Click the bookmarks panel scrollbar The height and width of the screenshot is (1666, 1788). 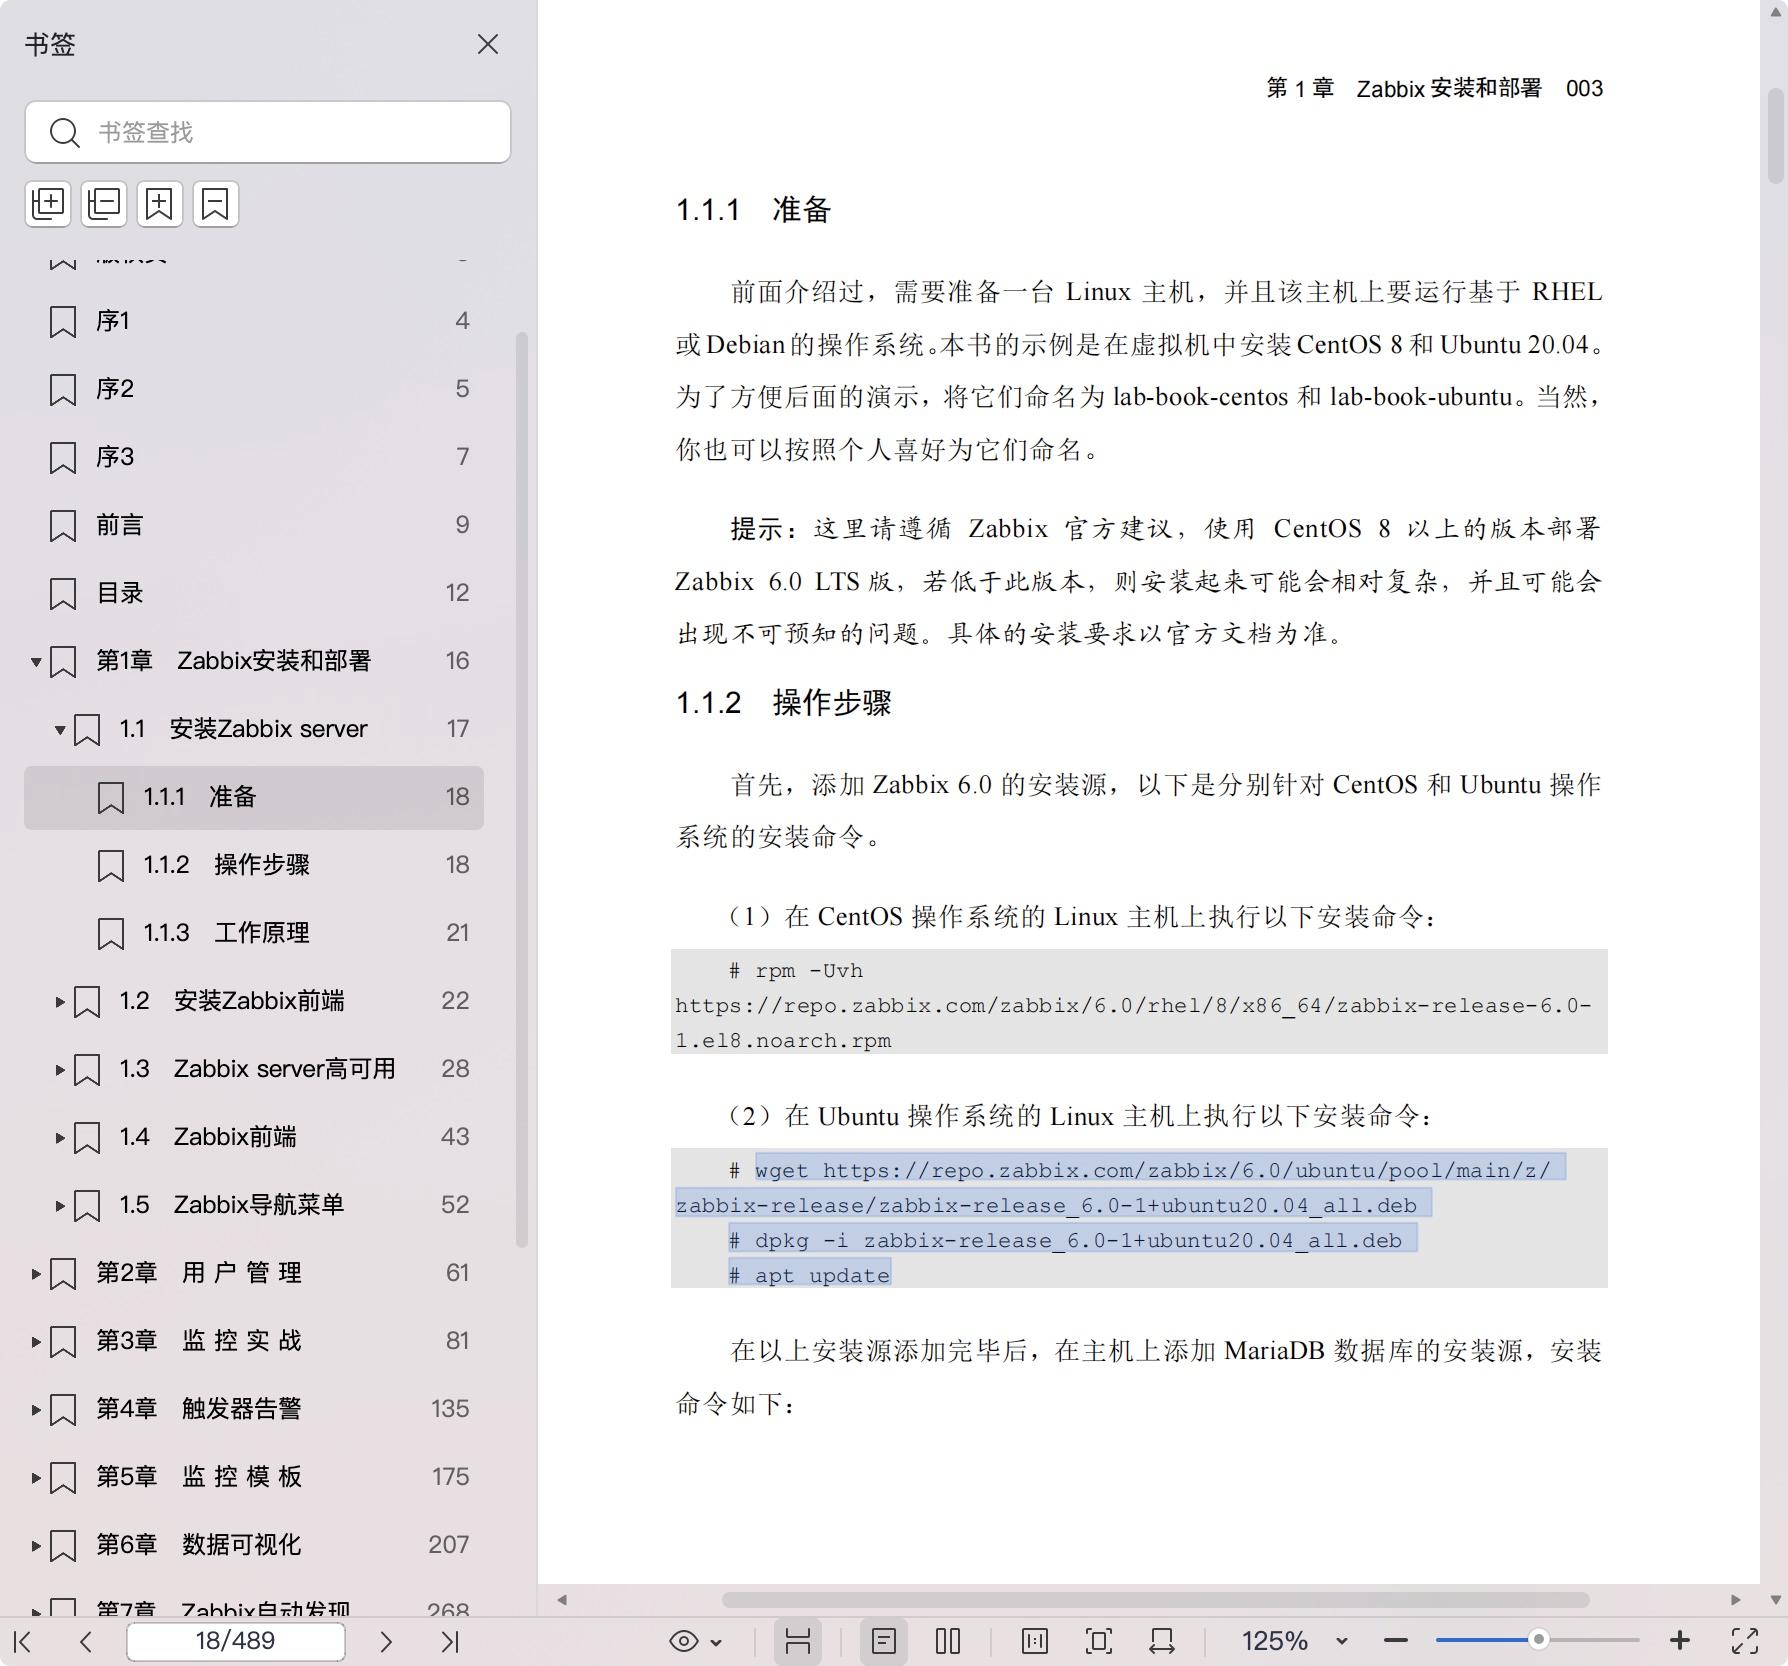point(521,790)
